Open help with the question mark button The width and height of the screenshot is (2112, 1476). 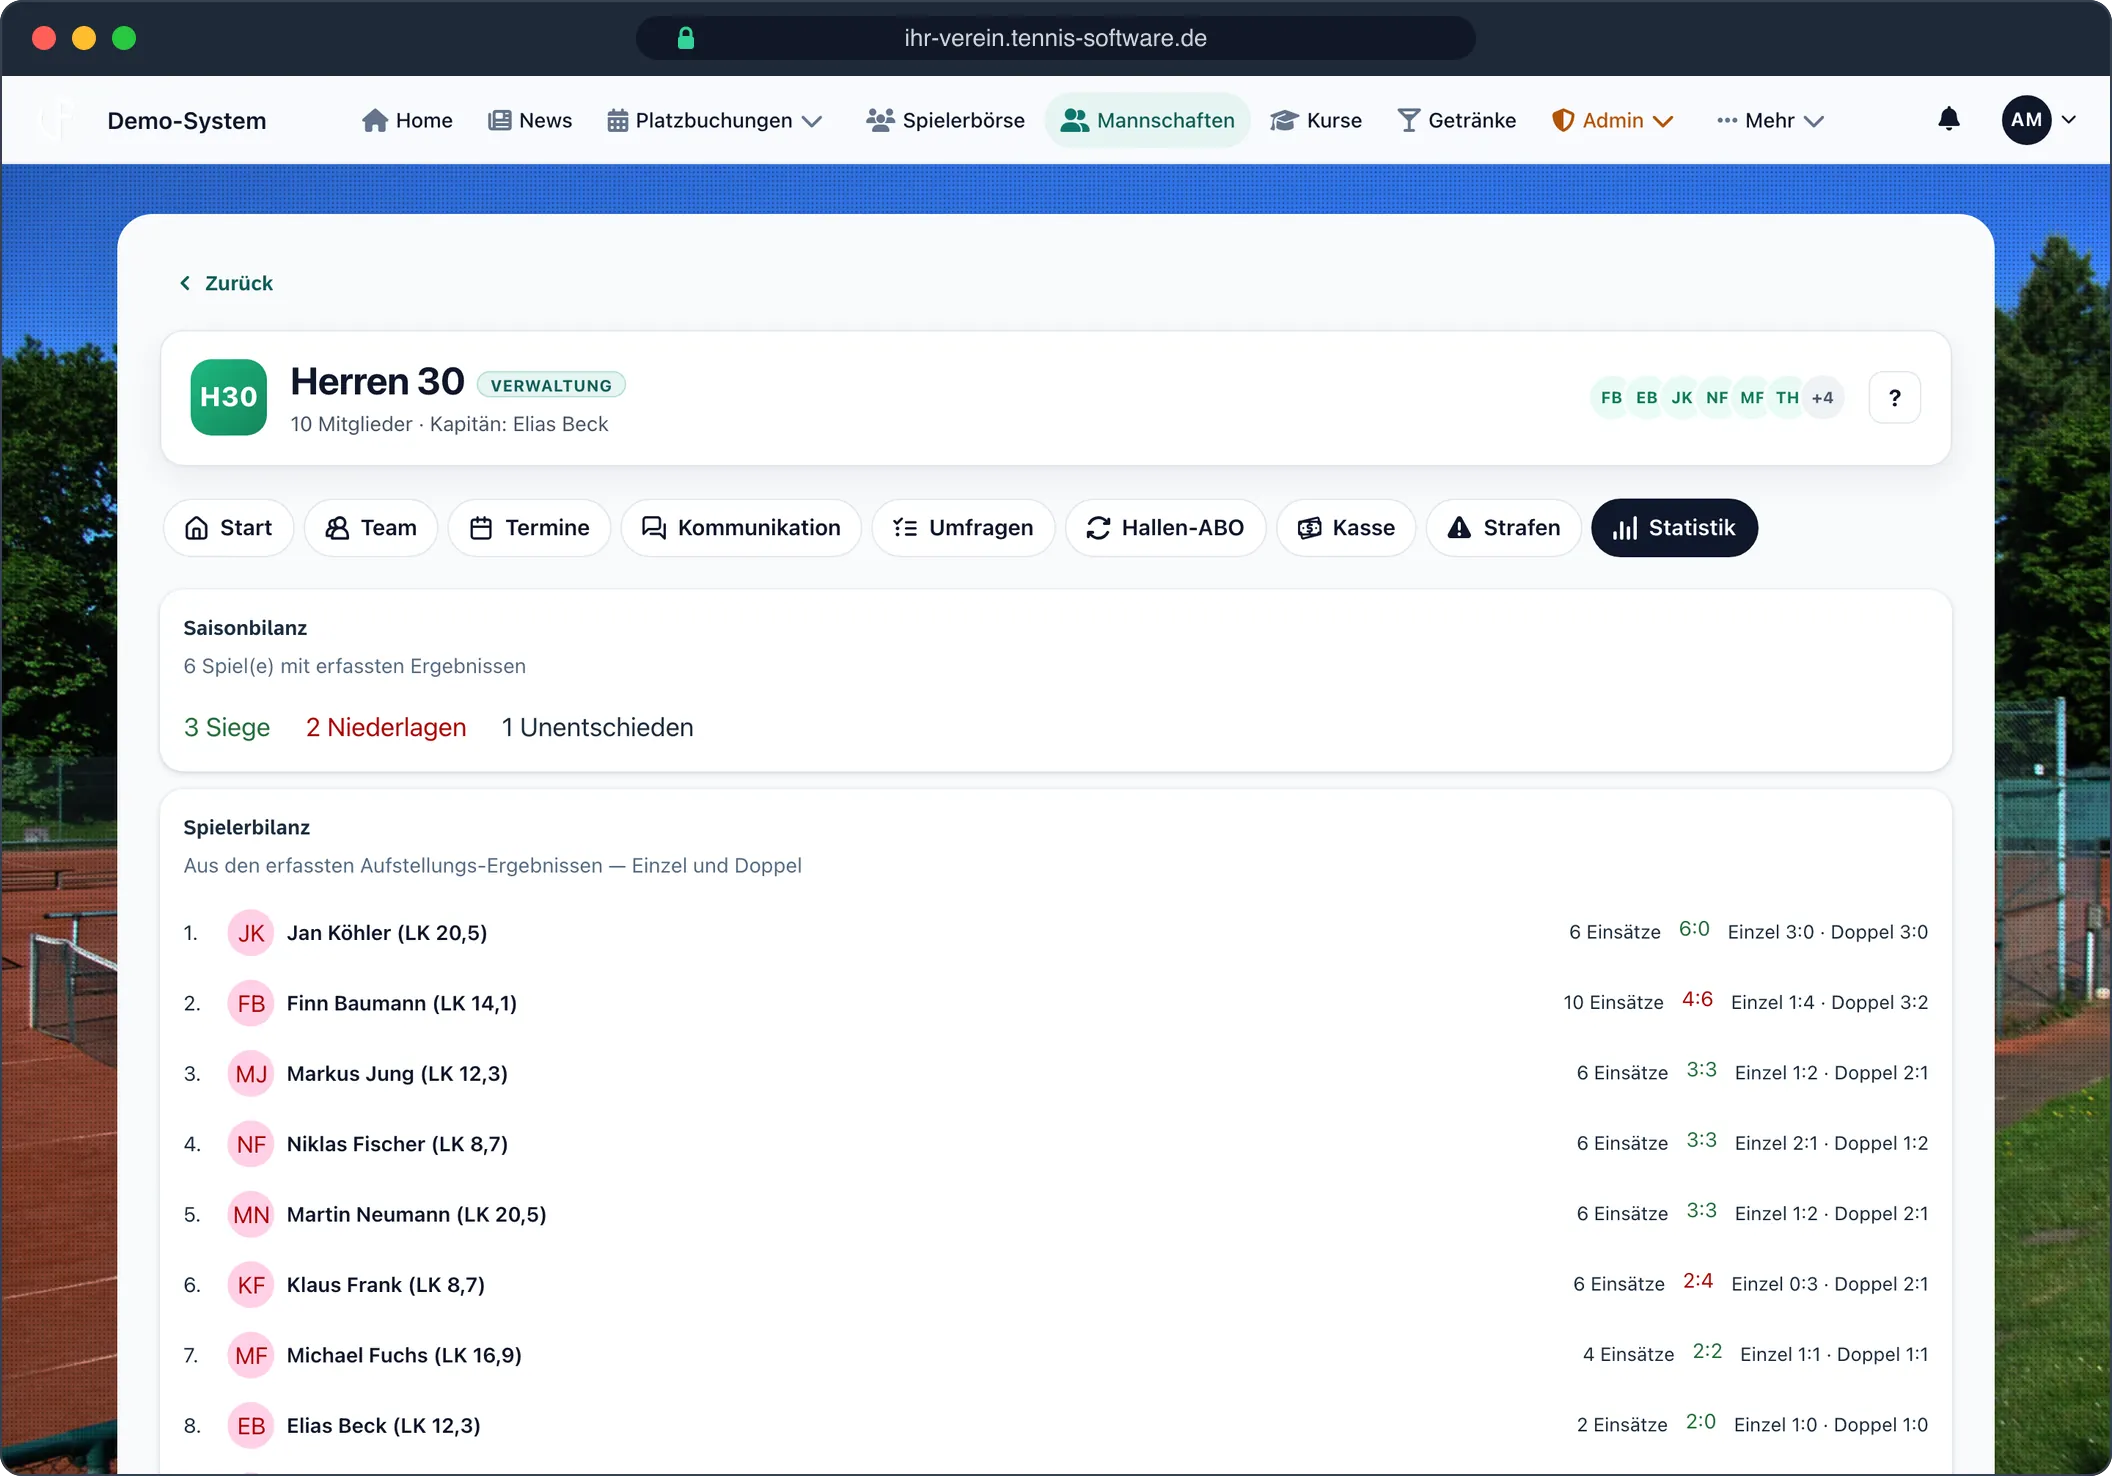[1894, 398]
